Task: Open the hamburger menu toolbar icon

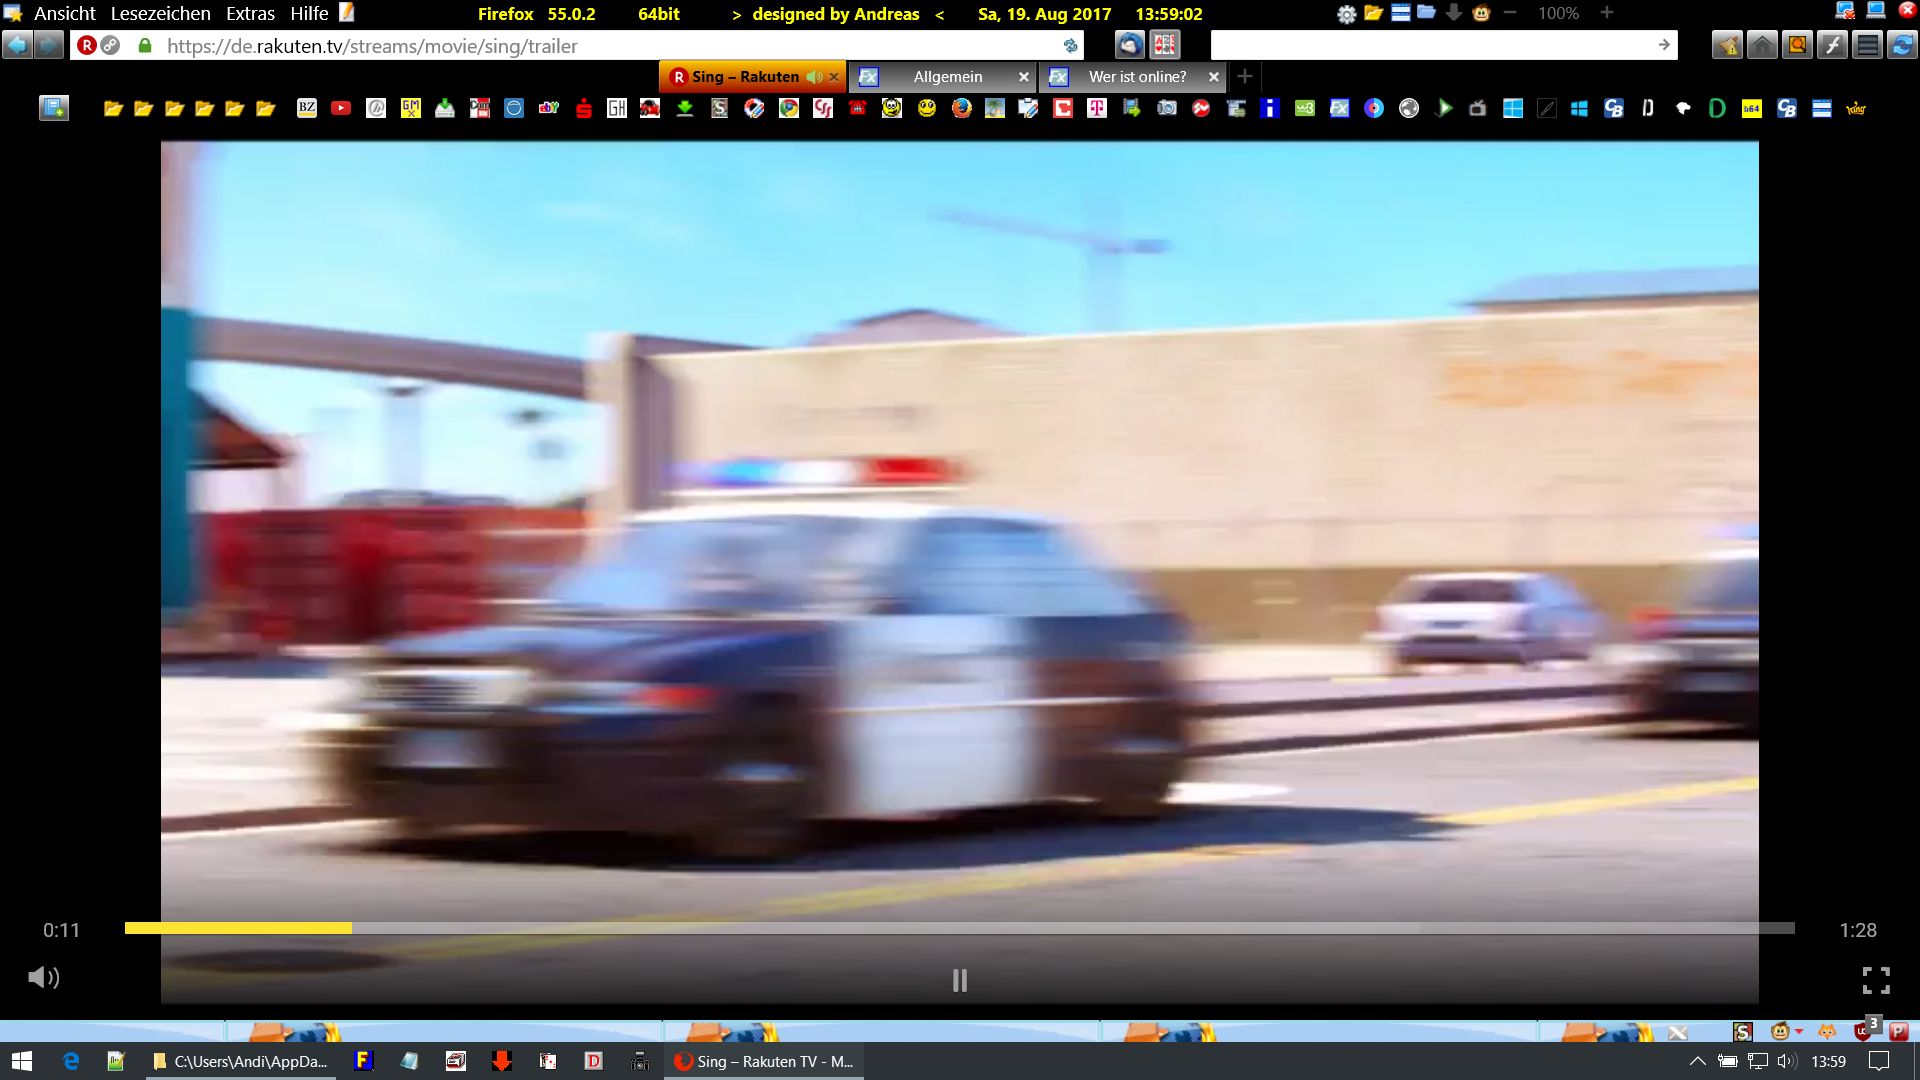Action: point(1866,45)
